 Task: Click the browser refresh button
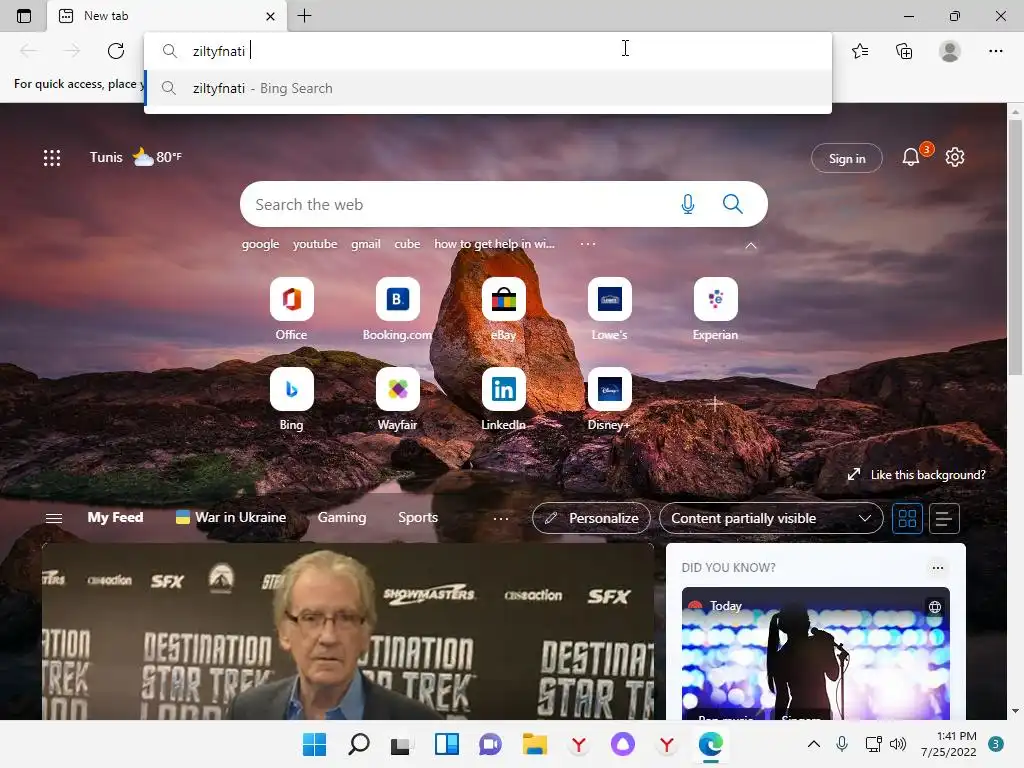[116, 51]
